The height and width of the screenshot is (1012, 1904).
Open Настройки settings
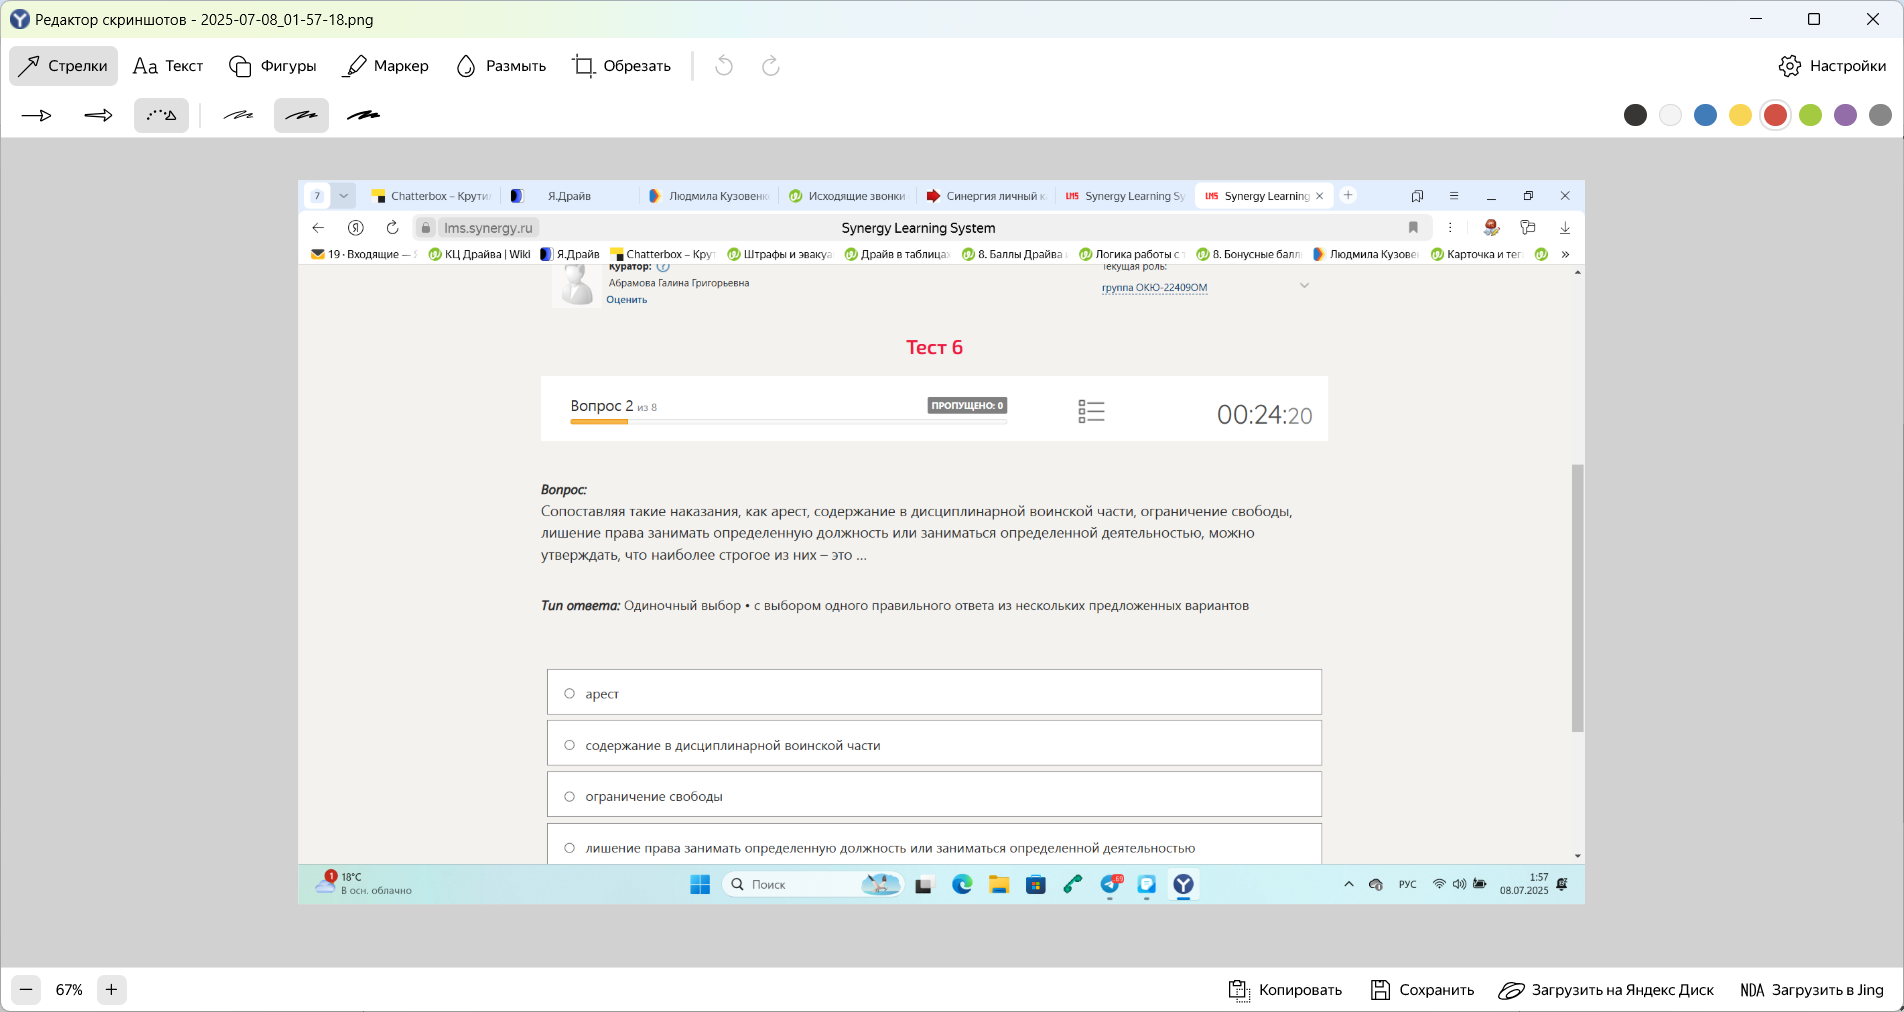(x=1832, y=66)
